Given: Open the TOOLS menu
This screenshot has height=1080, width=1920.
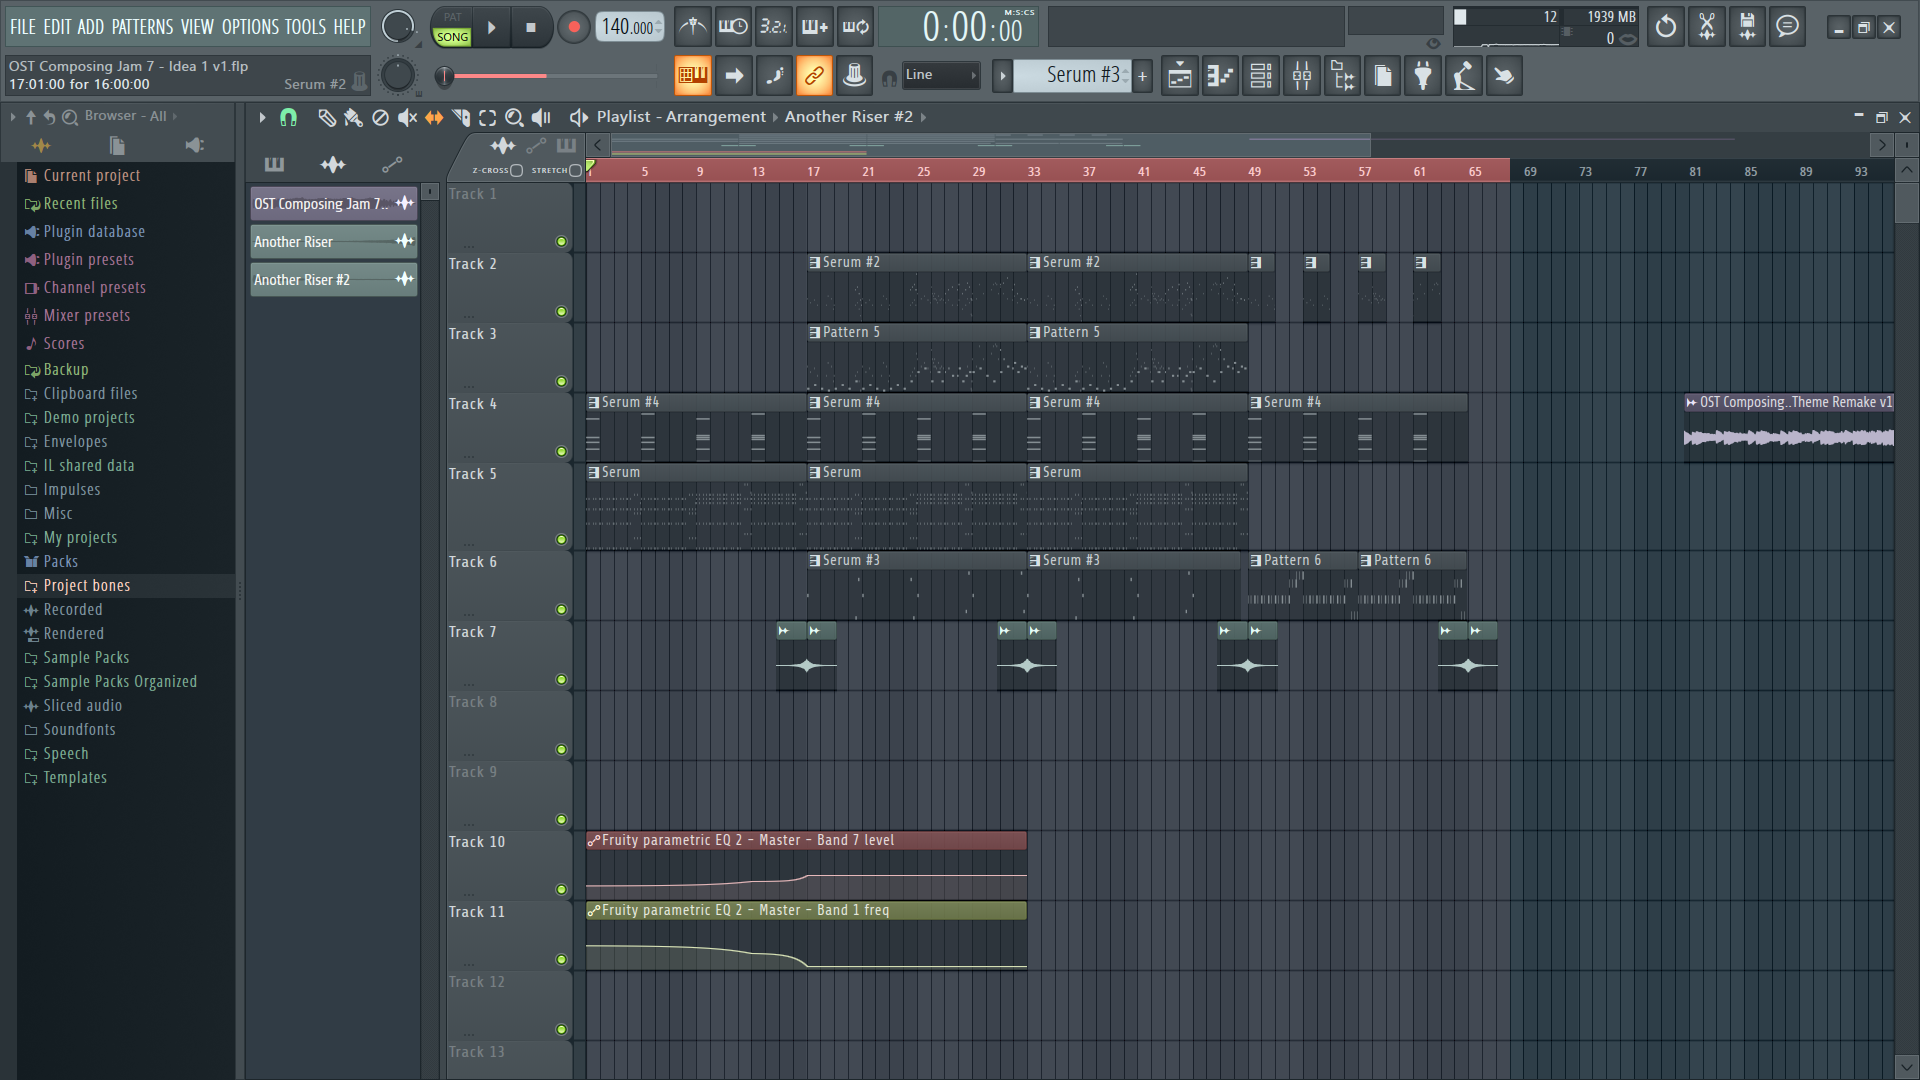Looking at the screenshot, I should [x=305, y=27].
